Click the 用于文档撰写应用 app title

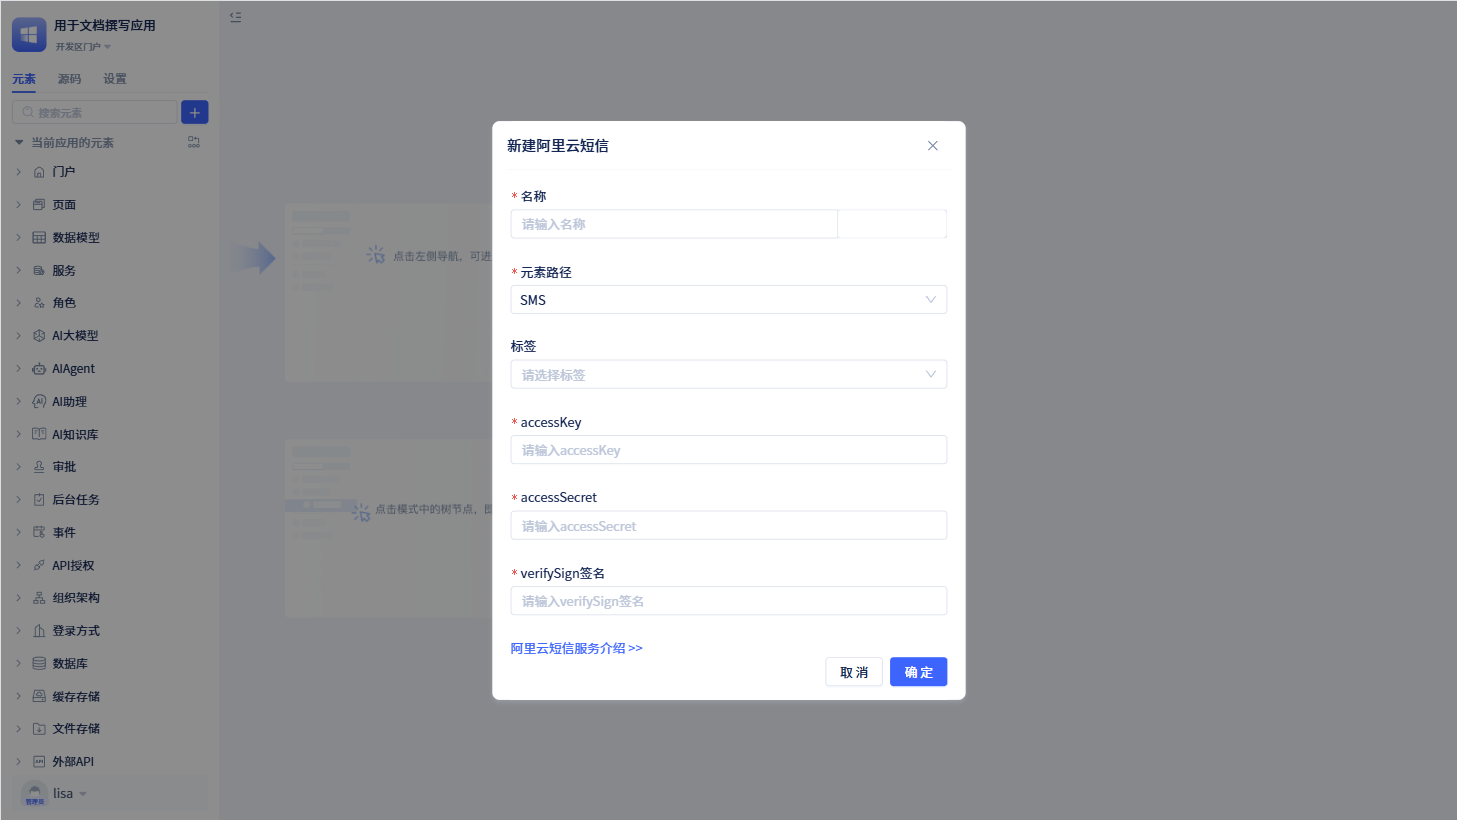[105, 26]
